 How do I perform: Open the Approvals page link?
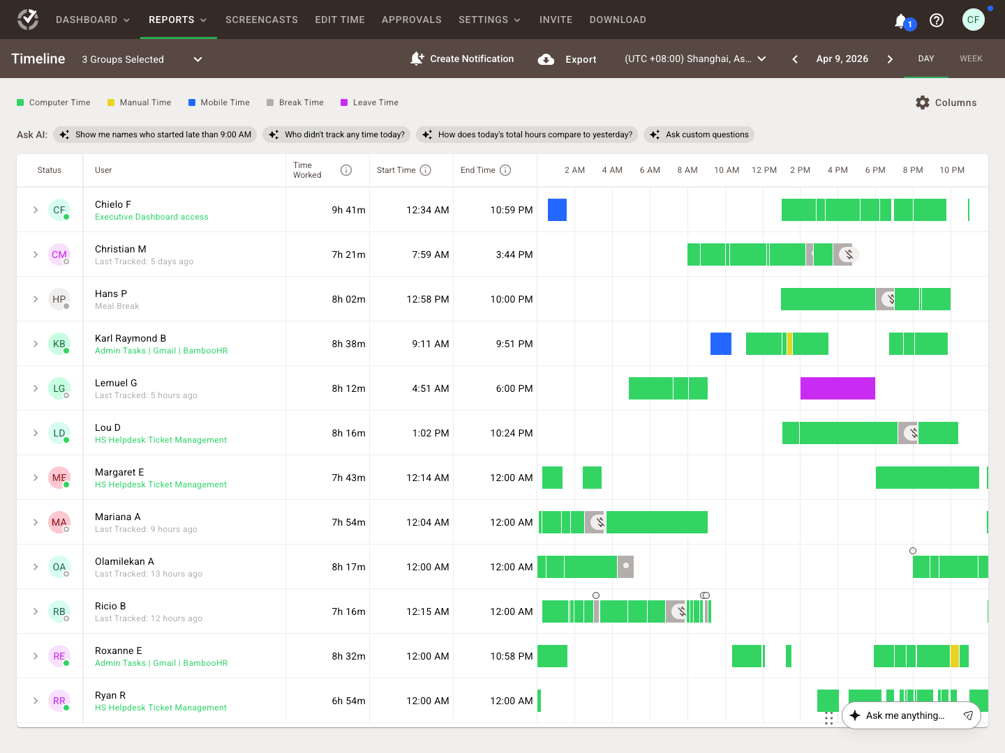[x=411, y=20]
